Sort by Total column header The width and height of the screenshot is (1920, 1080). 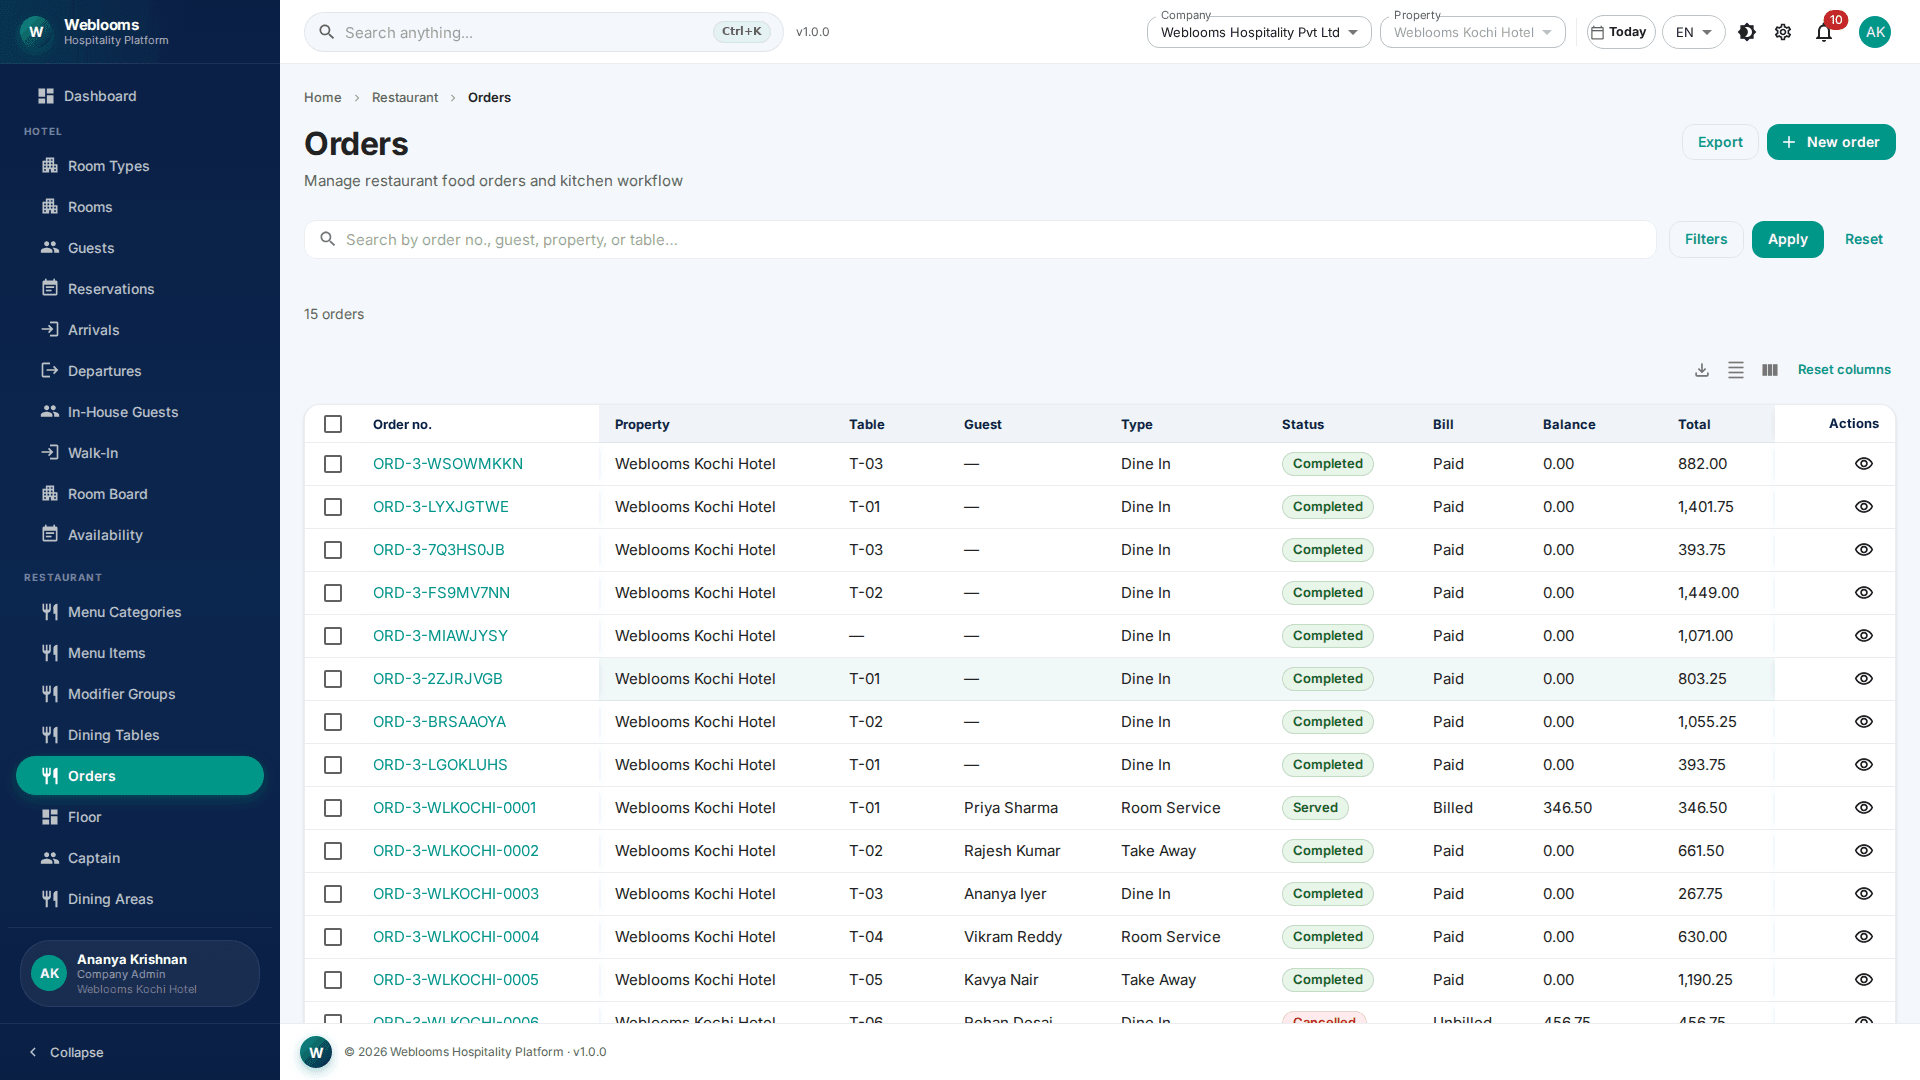click(x=1694, y=424)
